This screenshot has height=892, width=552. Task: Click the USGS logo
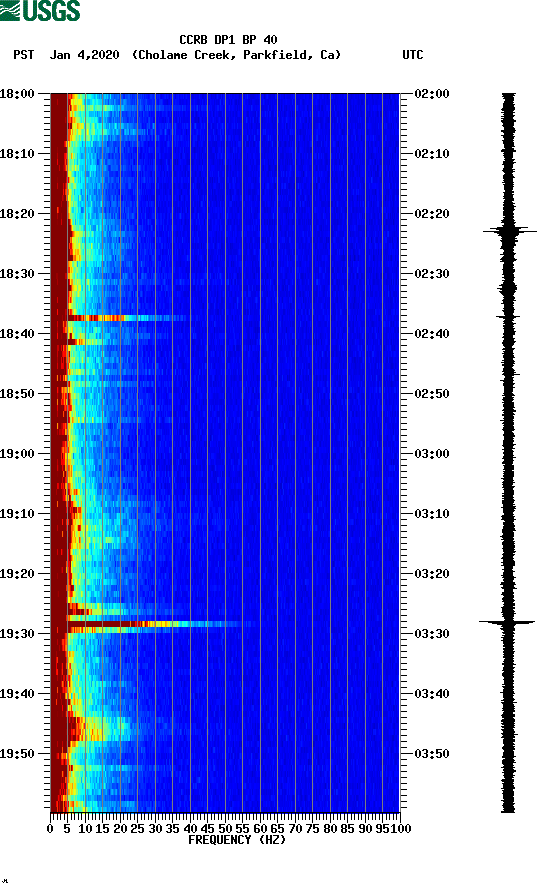point(40,10)
